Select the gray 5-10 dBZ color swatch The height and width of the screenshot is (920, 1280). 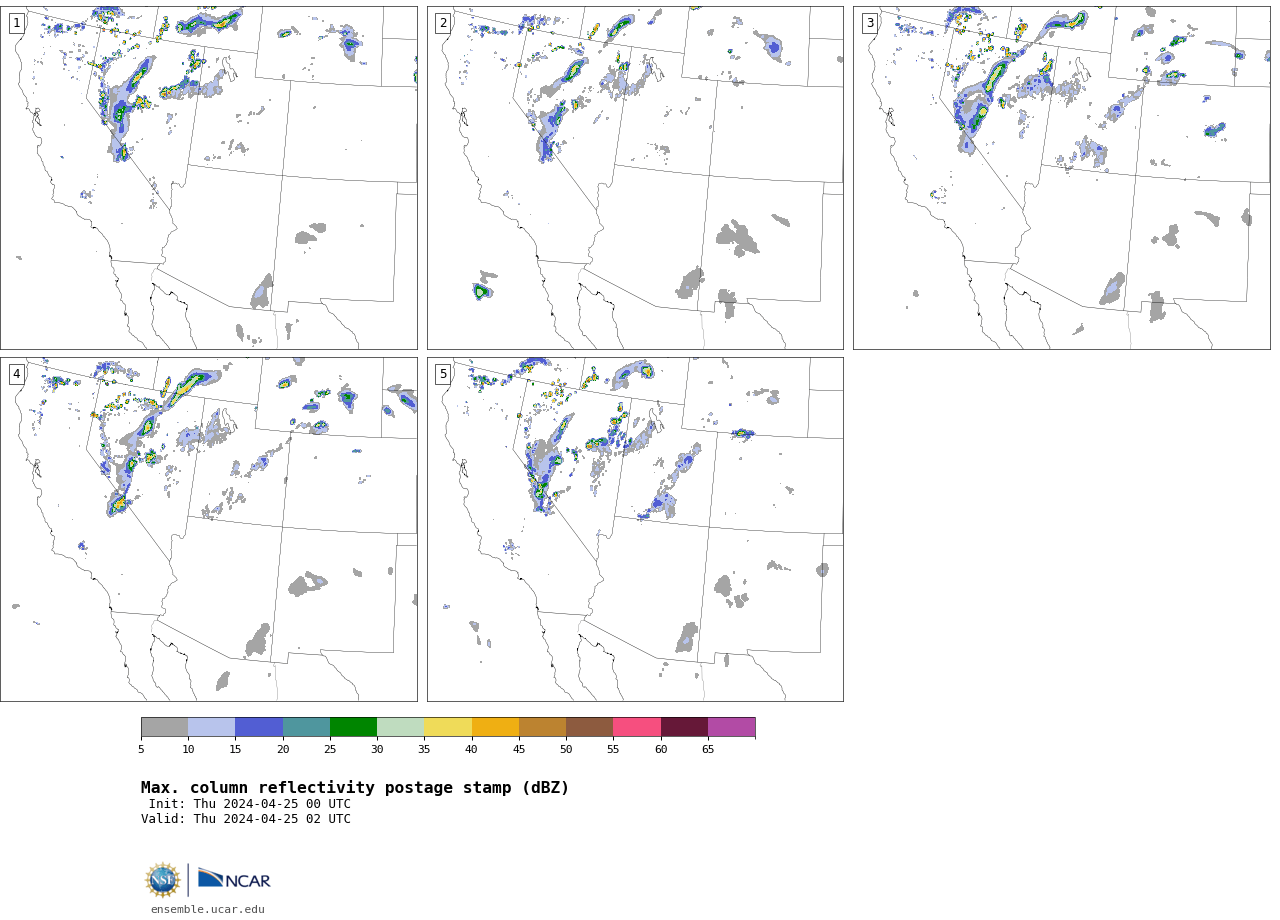point(165,727)
